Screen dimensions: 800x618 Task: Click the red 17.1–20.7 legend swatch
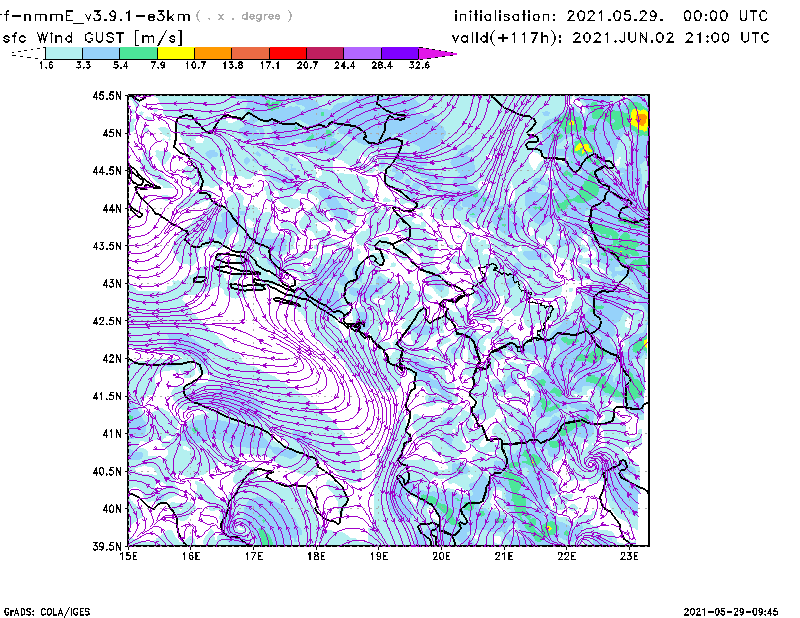click(287, 53)
